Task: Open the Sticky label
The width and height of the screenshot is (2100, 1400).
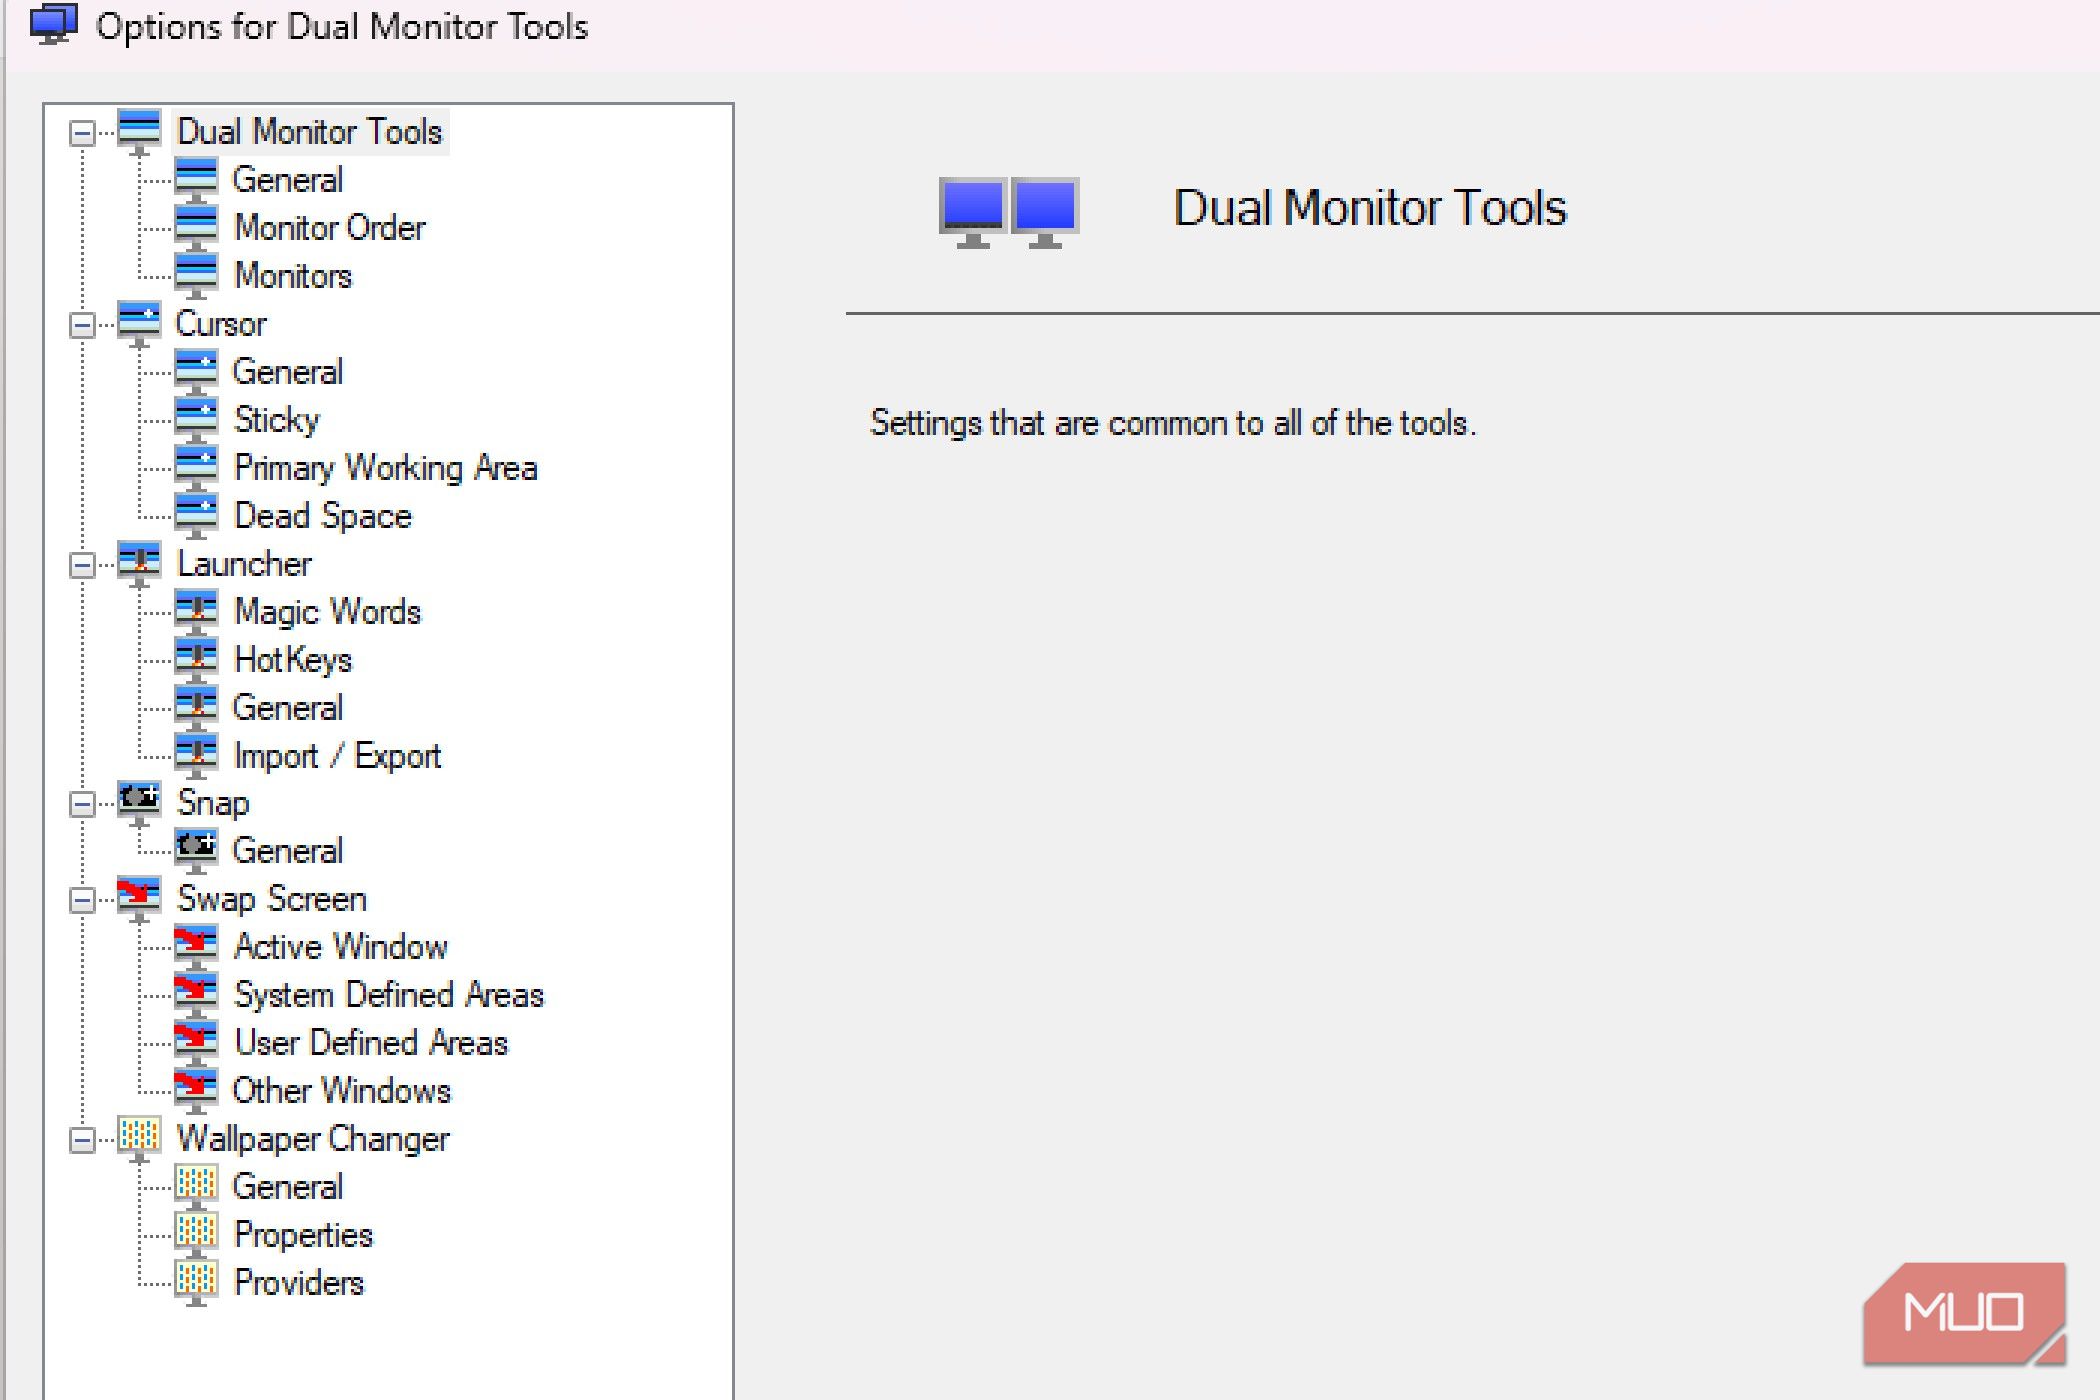Action: coord(277,420)
